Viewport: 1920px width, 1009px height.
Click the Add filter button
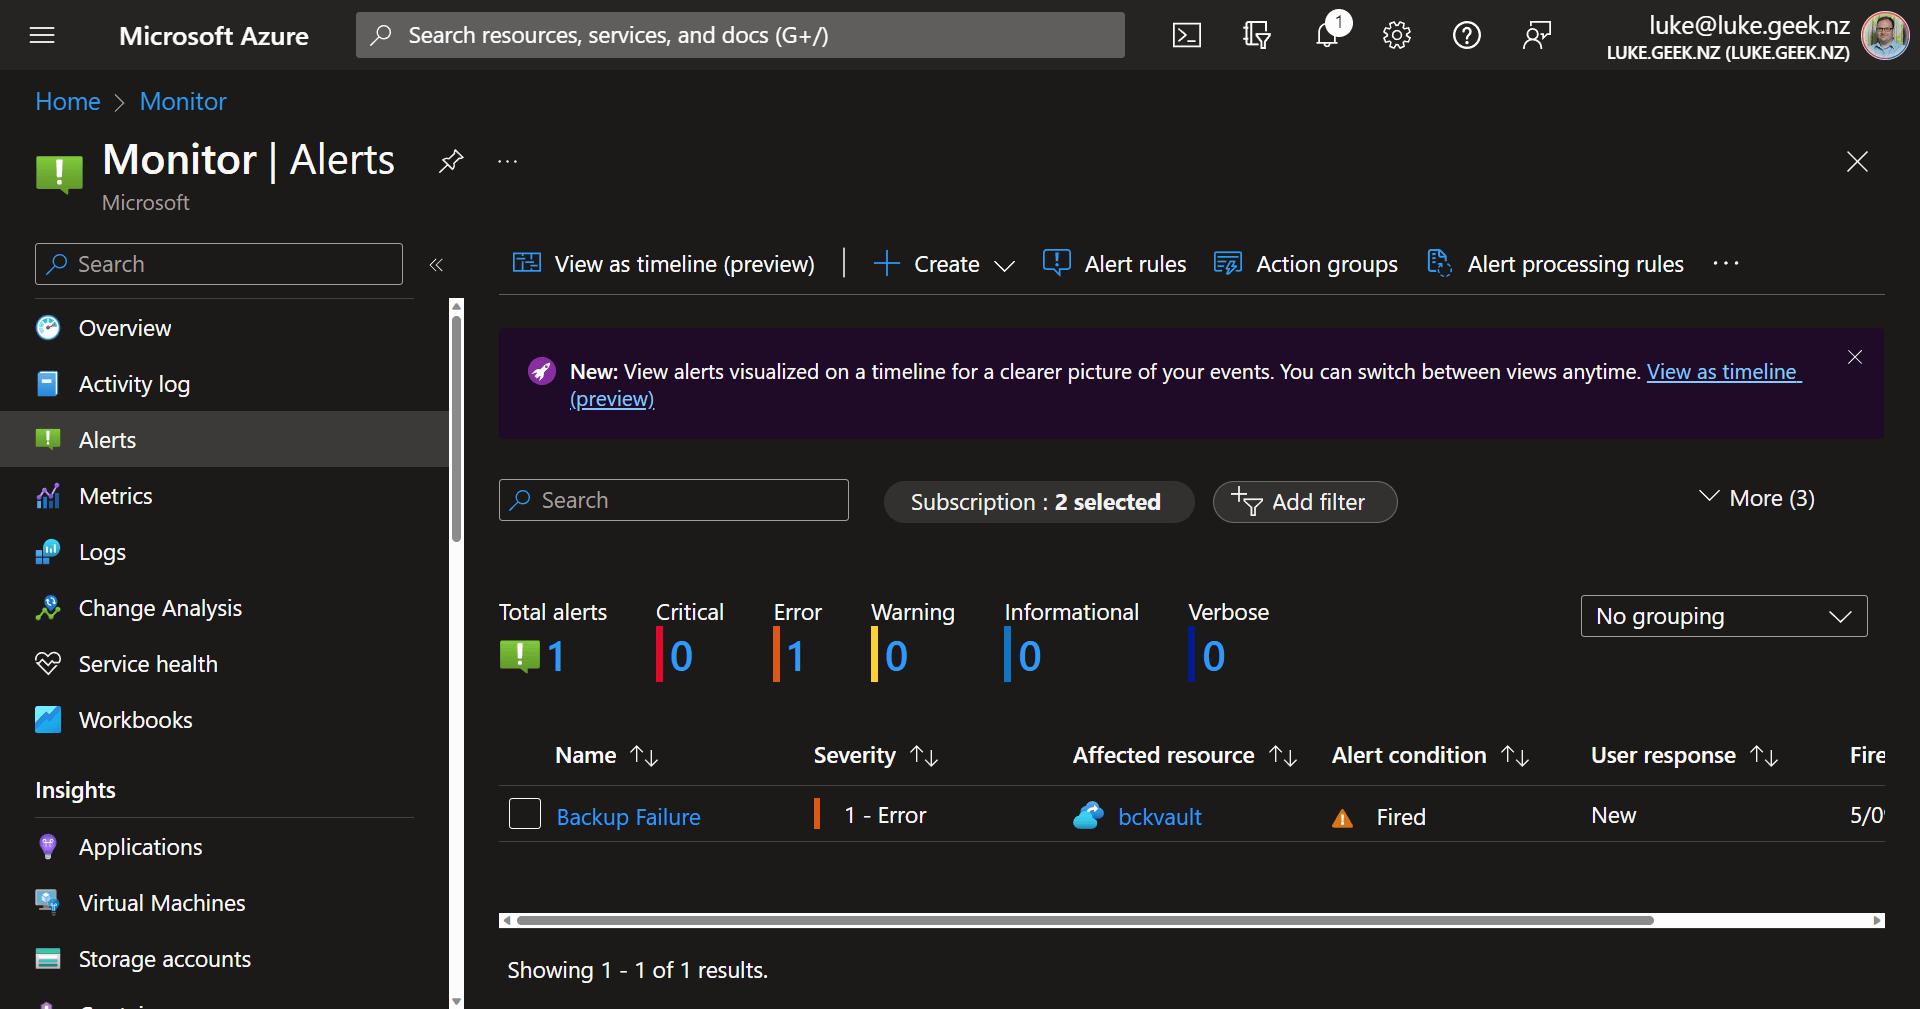click(x=1305, y=502)
